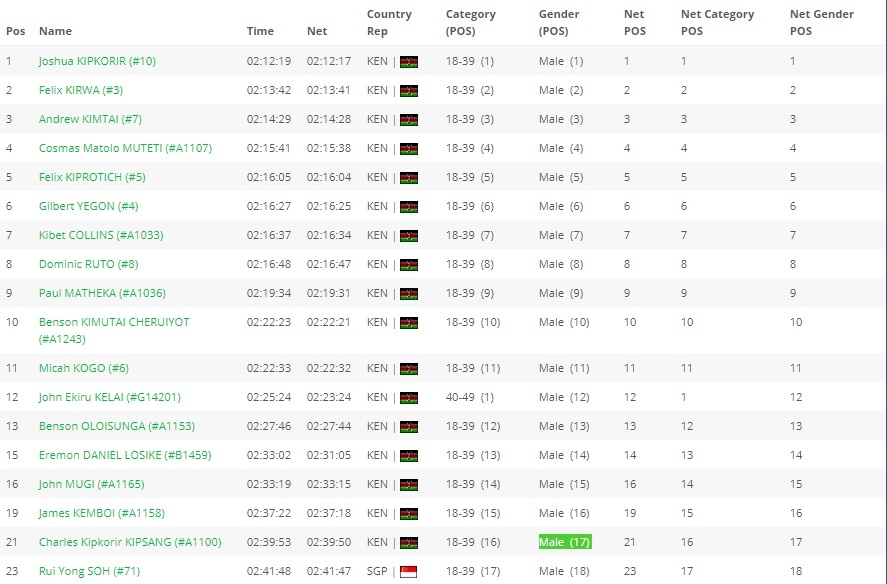This screenshot has width=887, height=584.
Task: Click Kenya flag in Felix KIRWA row
Action: pos(409,91)
